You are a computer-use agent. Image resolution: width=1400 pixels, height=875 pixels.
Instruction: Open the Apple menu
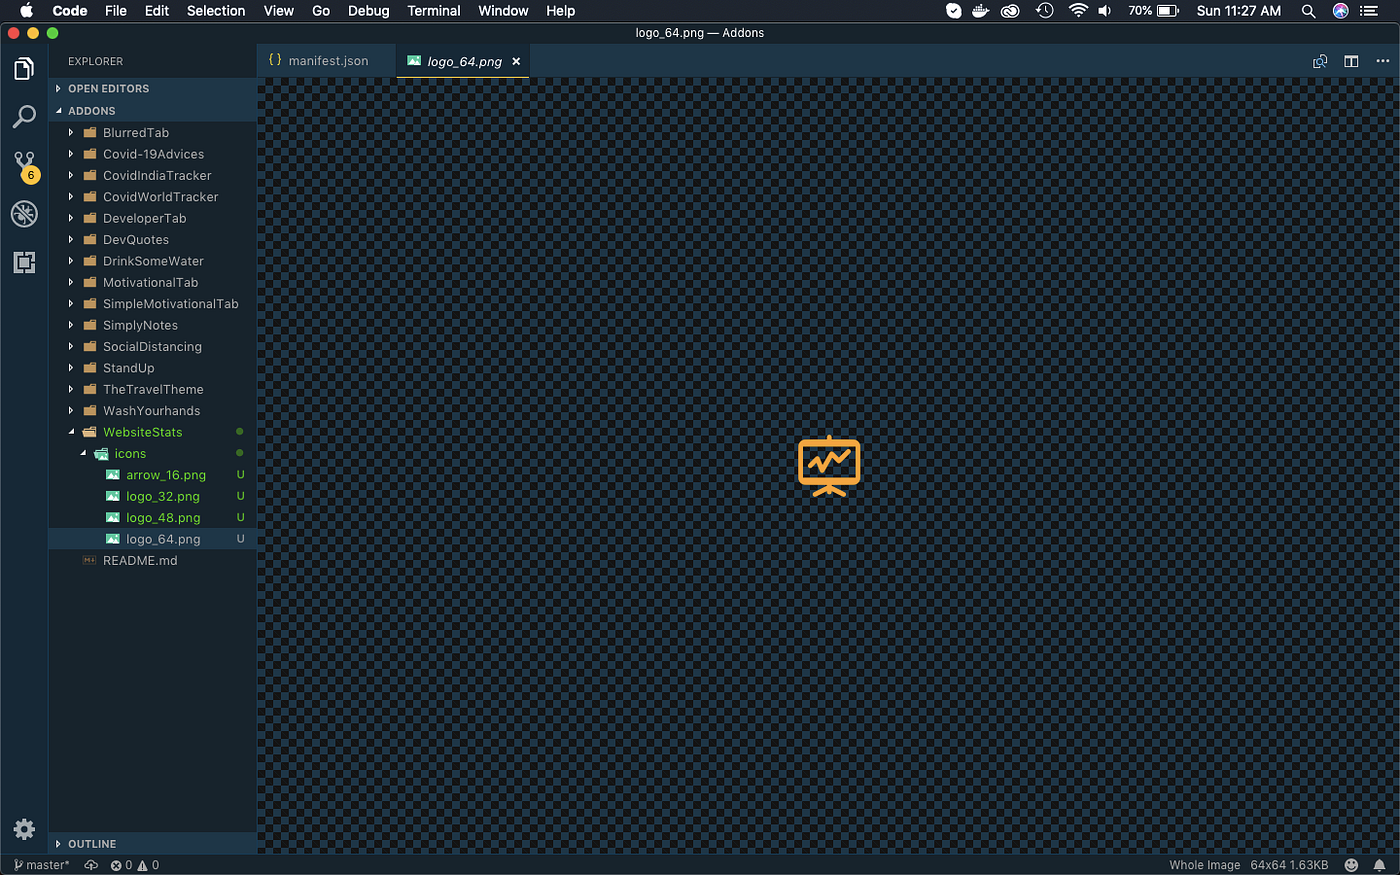point(27,11)
